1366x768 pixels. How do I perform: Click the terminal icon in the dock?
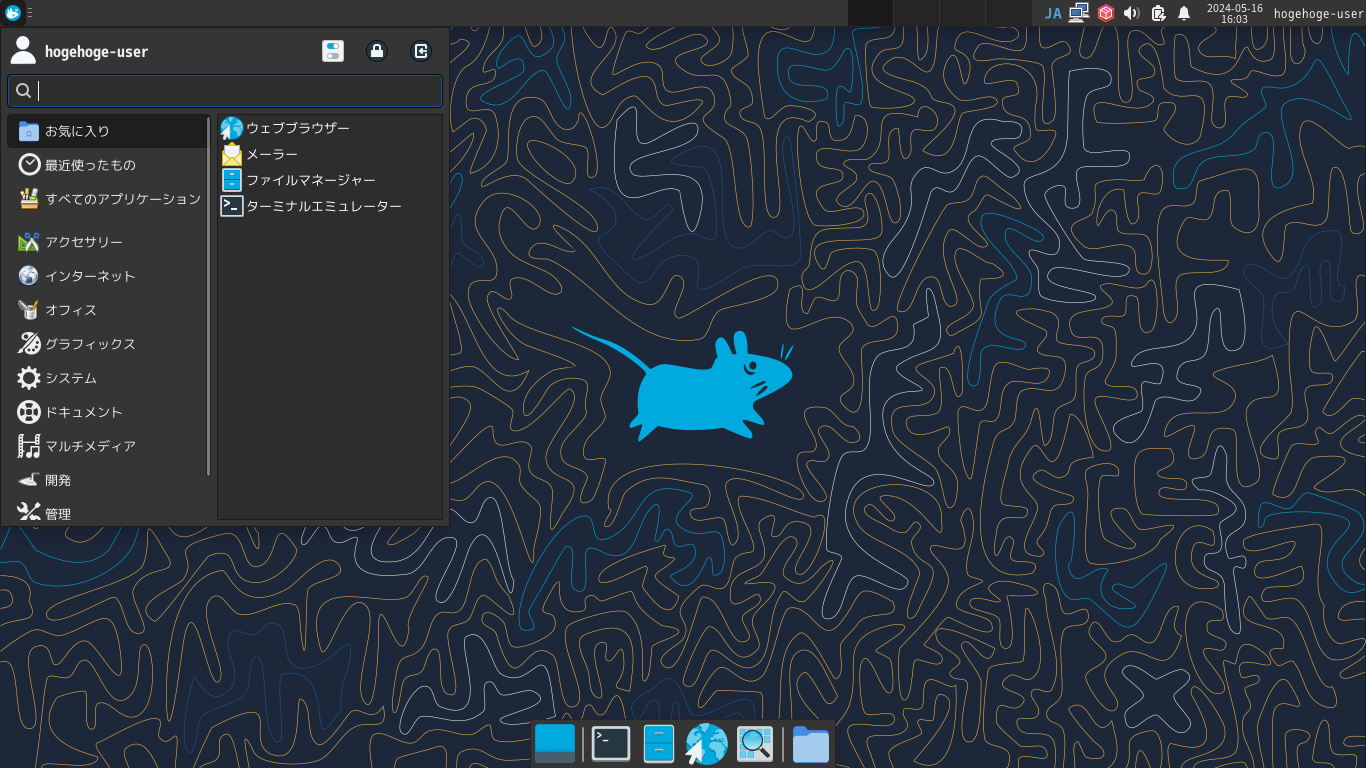(610, 744)
